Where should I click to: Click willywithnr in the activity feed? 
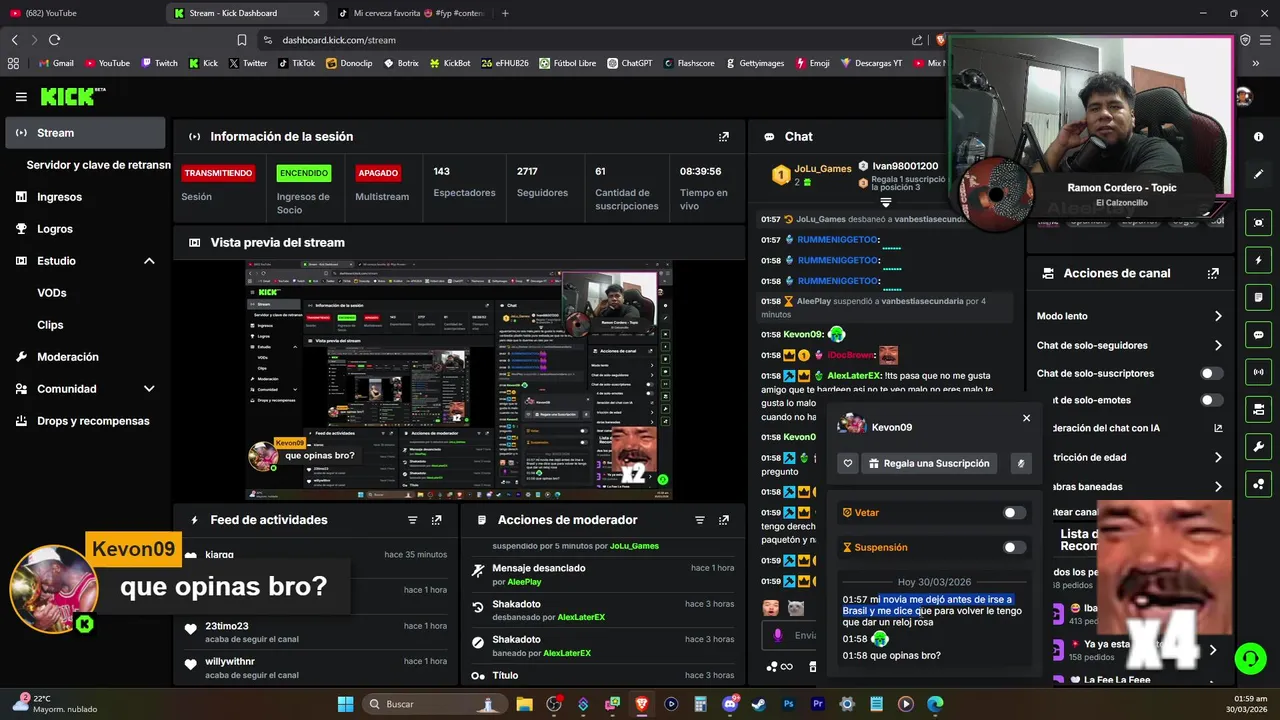click(x=230, y=662)
